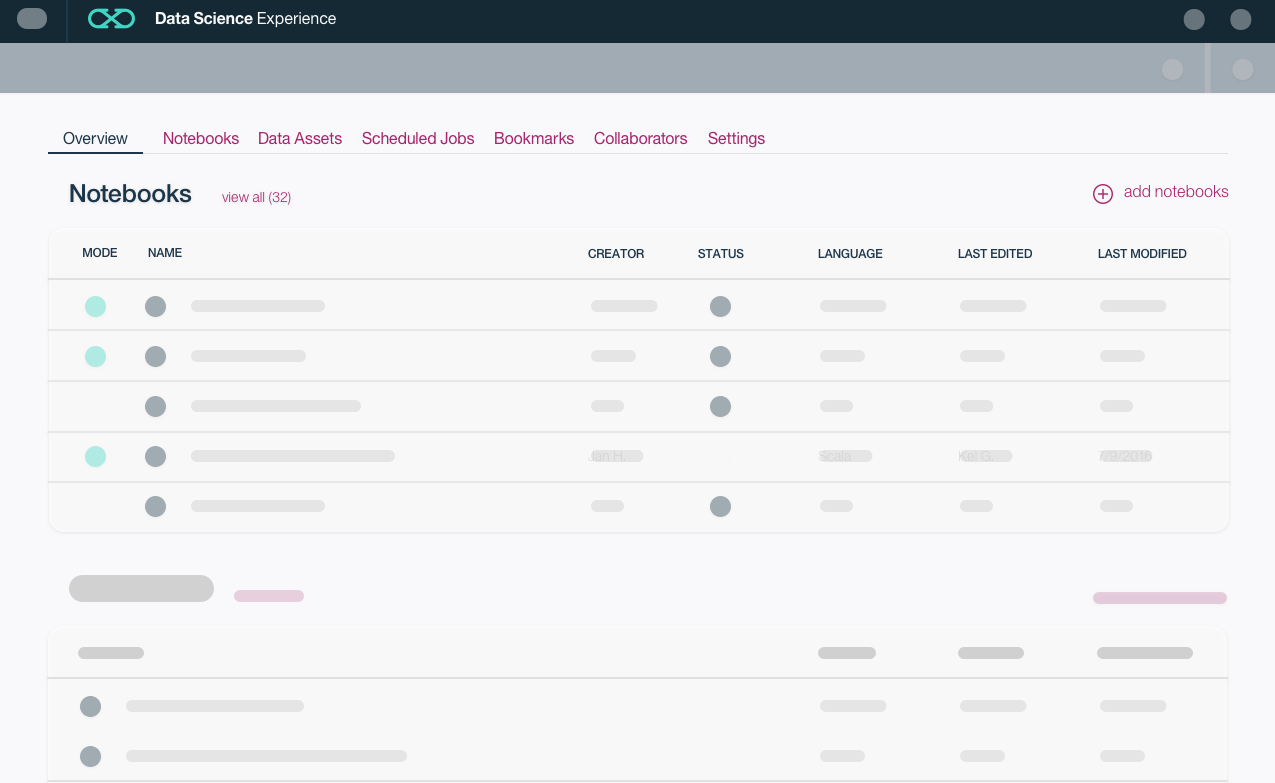Sort by the NAME column header
Image resolution: width=1275 pixels, height=783 pixels.
tap(165, 253)
